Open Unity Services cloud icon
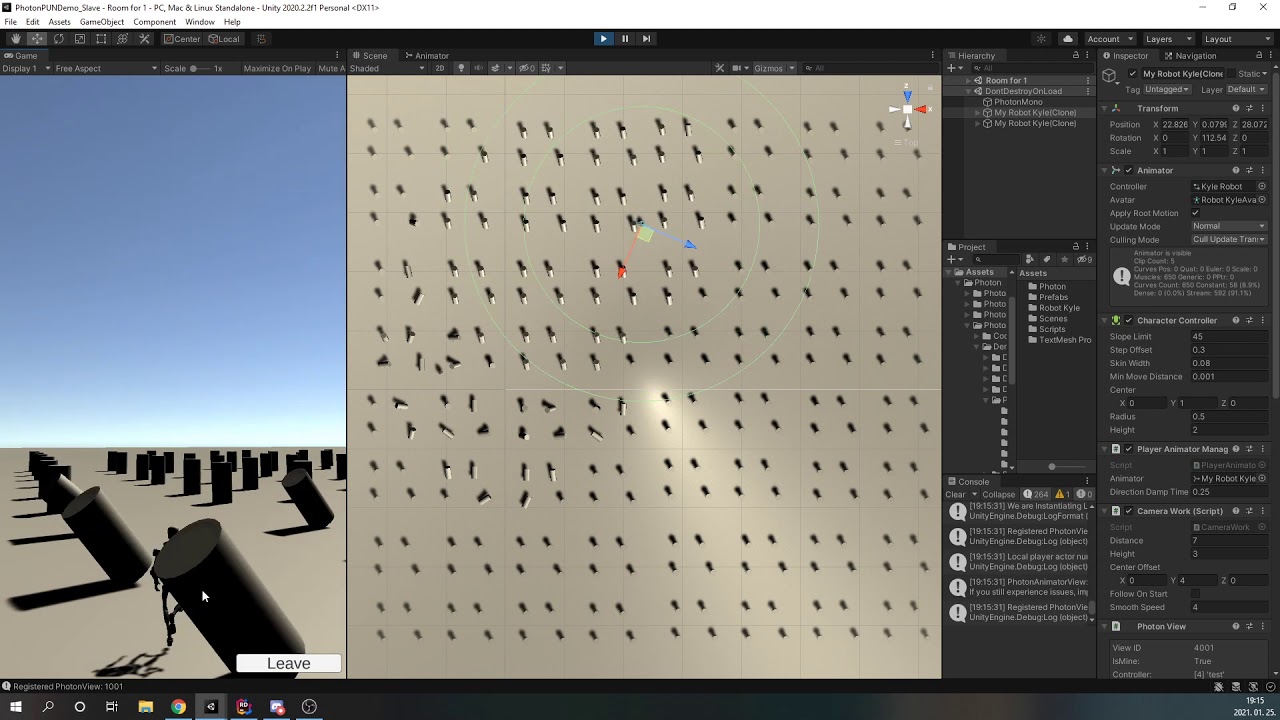Image resolution: width=1280 pixels, height=720 pixels. (x=1067, y=39)
